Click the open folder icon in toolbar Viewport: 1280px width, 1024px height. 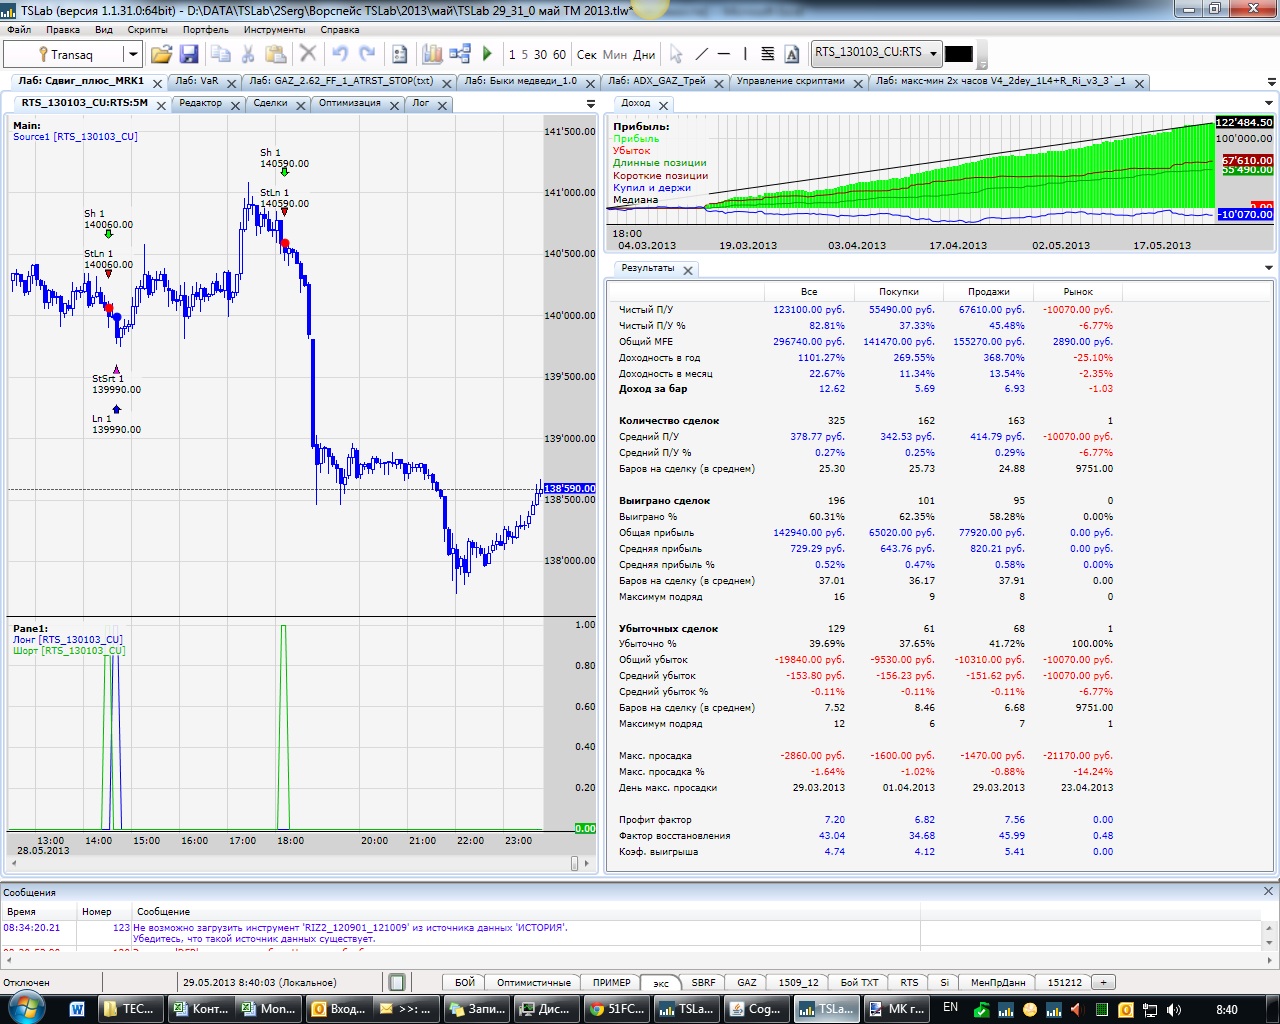click(161, 54)
